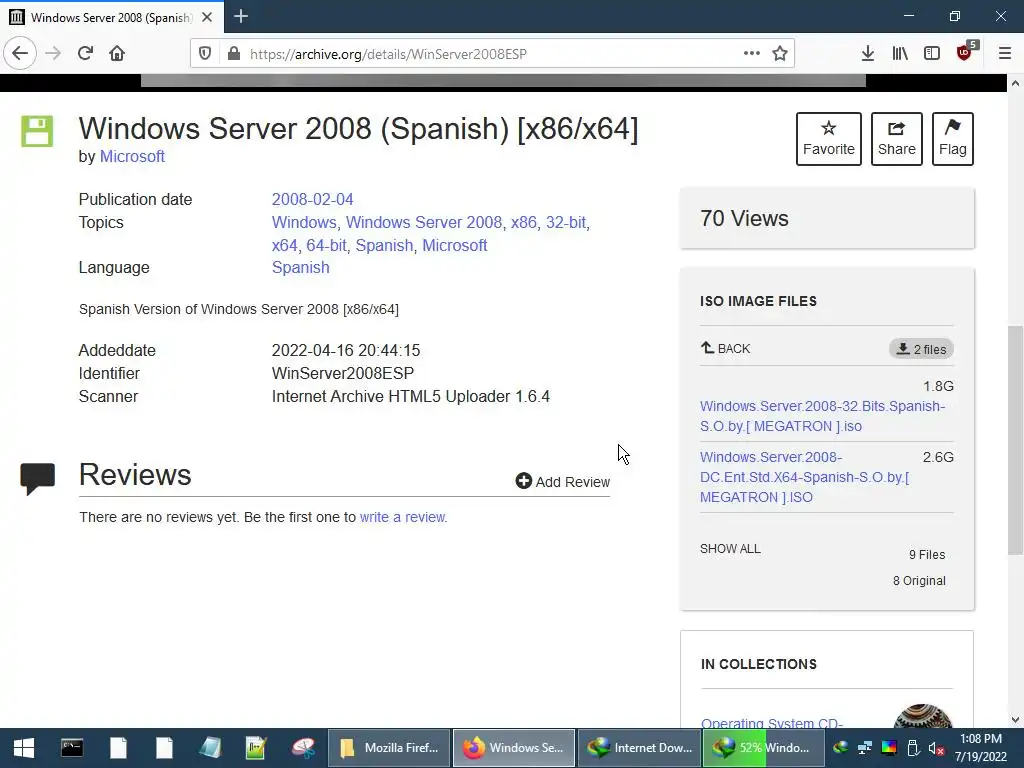Image resolution: width=1024 pixels, height=768 pixels.
Task: Open the taskbar clock showing 1:08 PM
Action: tap(980, 748)
